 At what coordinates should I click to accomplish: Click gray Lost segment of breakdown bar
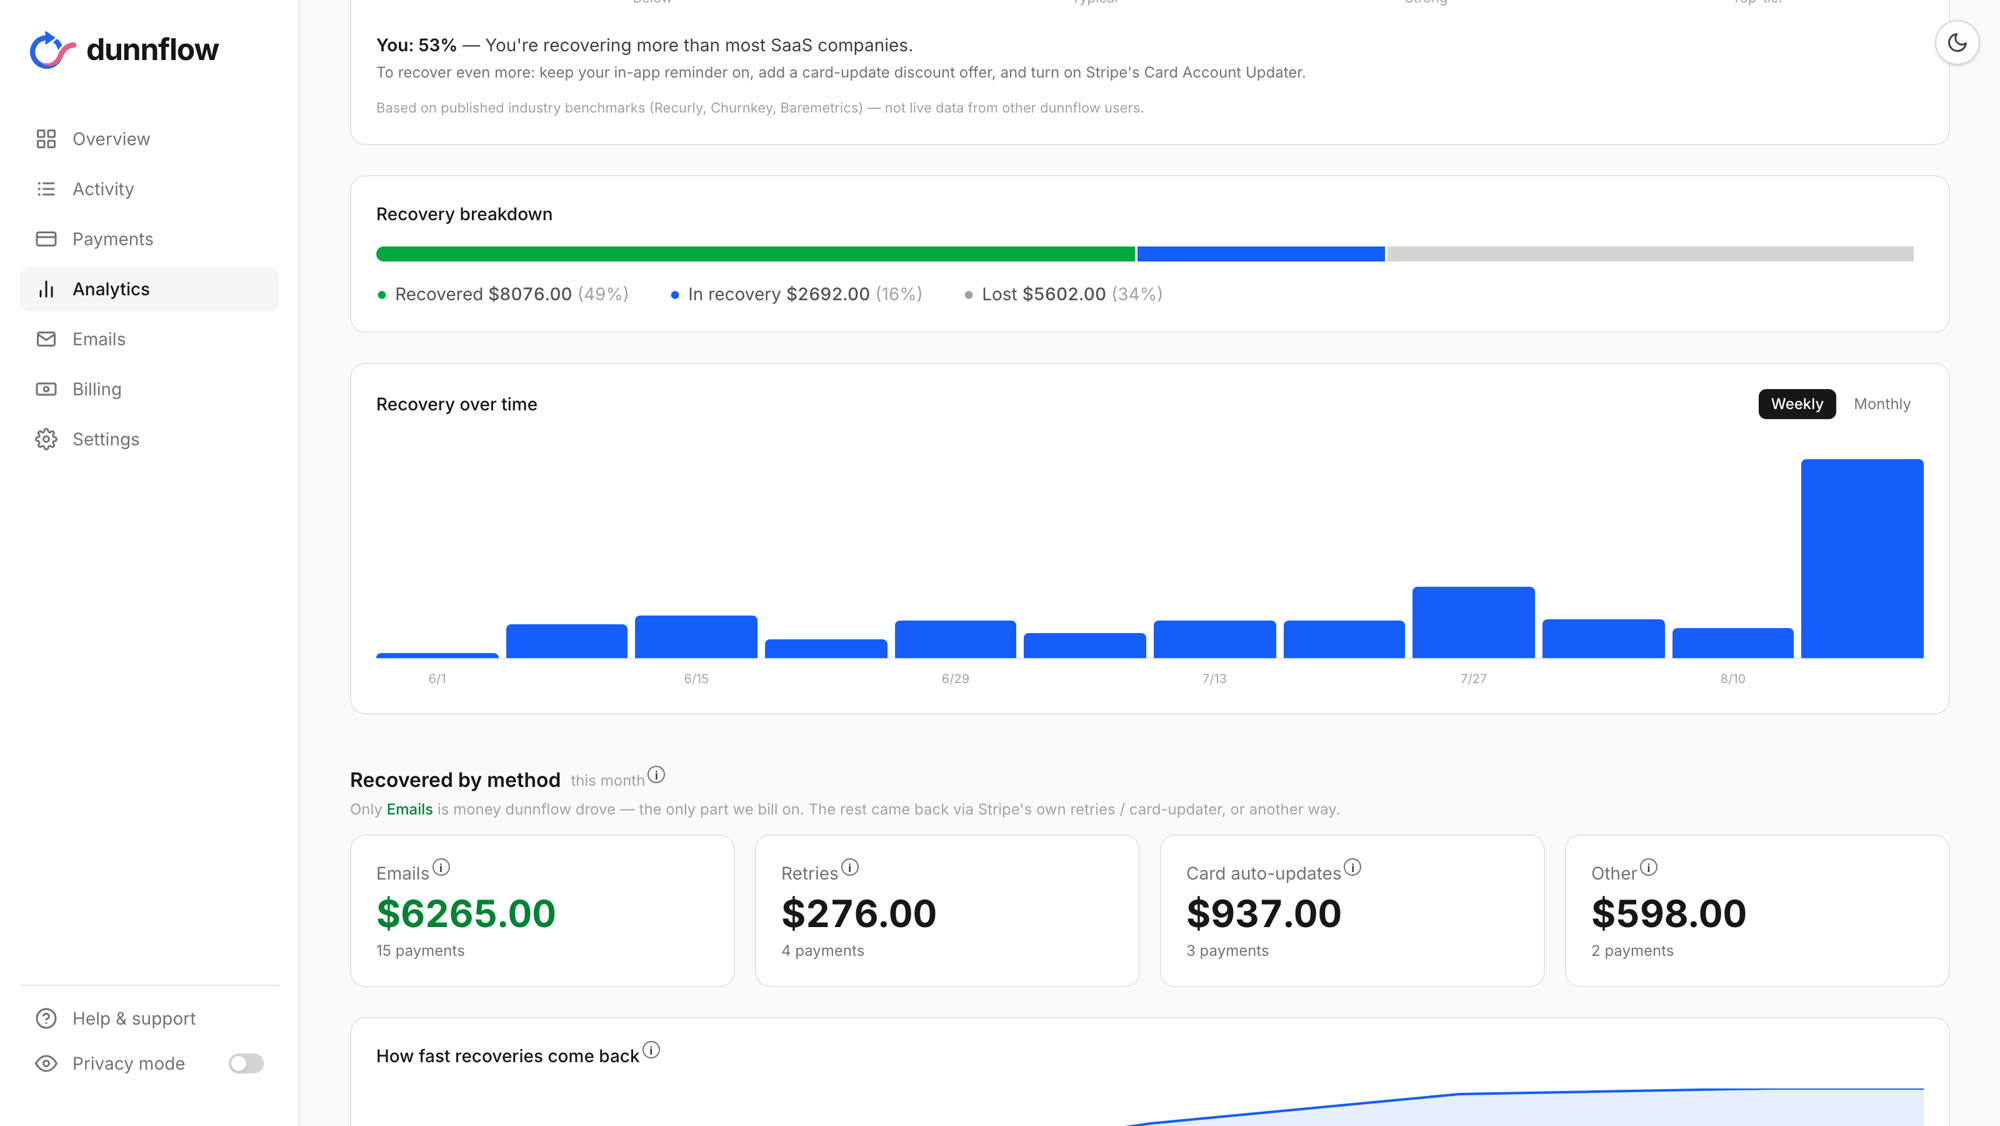(1650, 254)
